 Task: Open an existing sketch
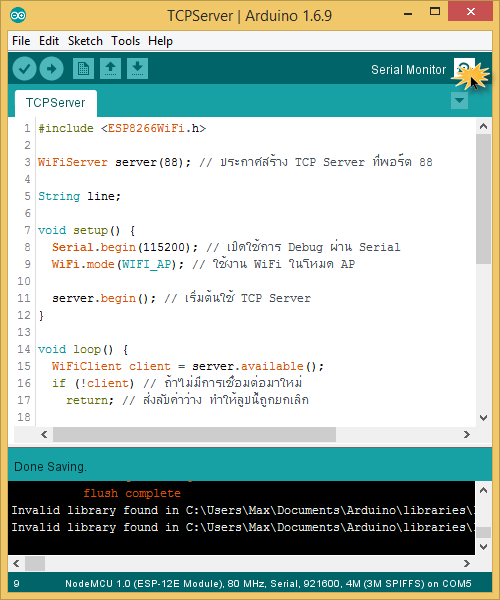click(x=111, y=68)
